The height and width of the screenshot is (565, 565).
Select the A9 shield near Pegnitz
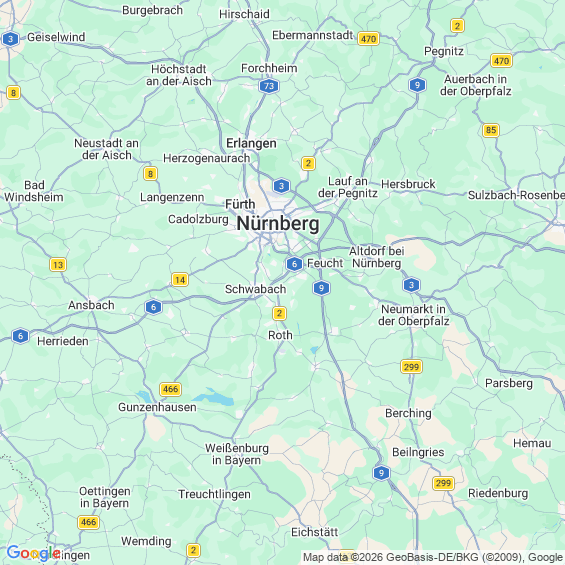tap(417, 85)
